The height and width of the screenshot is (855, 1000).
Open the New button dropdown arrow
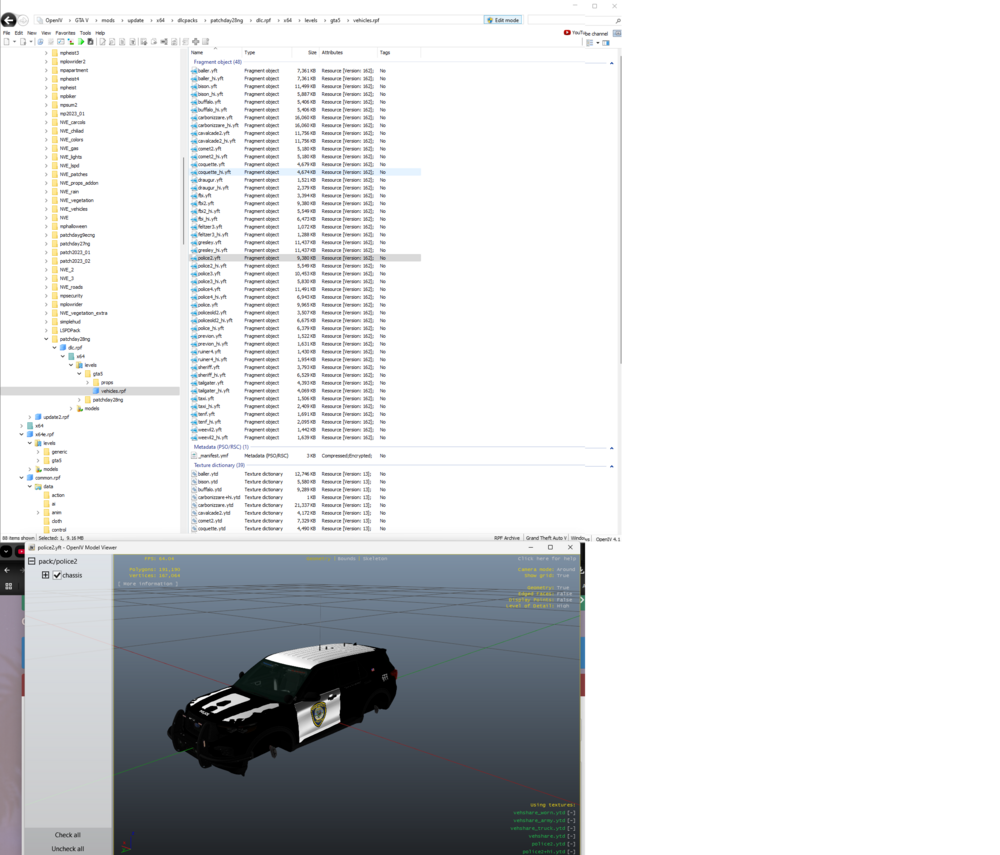(x=15, y=42)
